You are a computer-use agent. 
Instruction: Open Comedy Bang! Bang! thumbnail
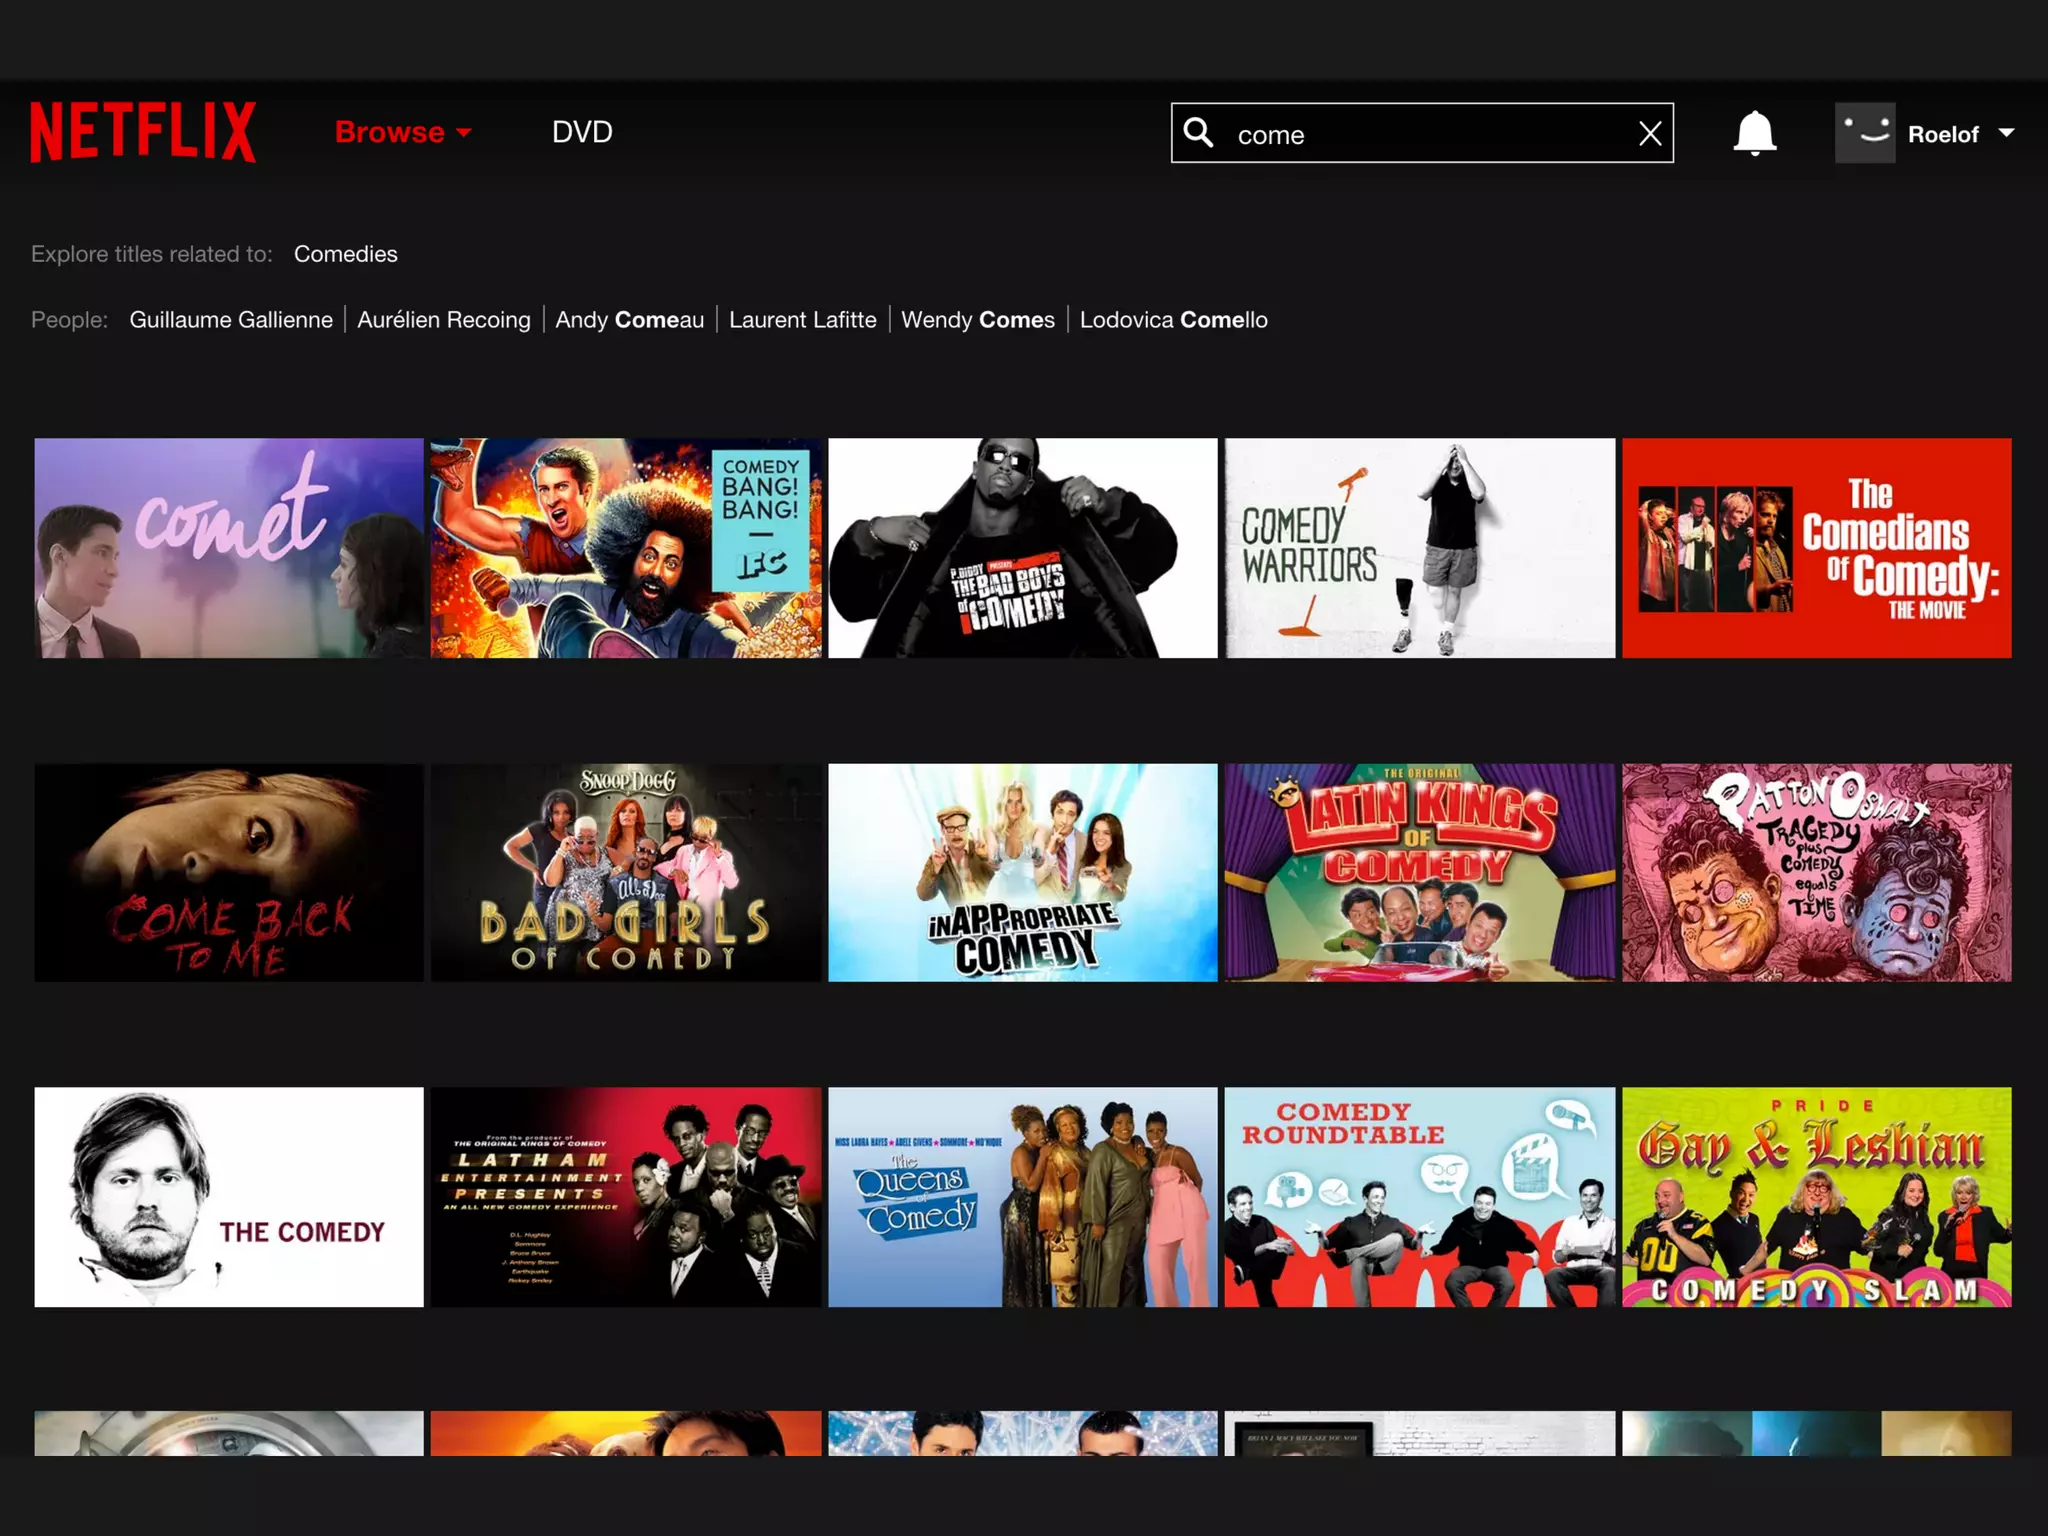point(626,548)
